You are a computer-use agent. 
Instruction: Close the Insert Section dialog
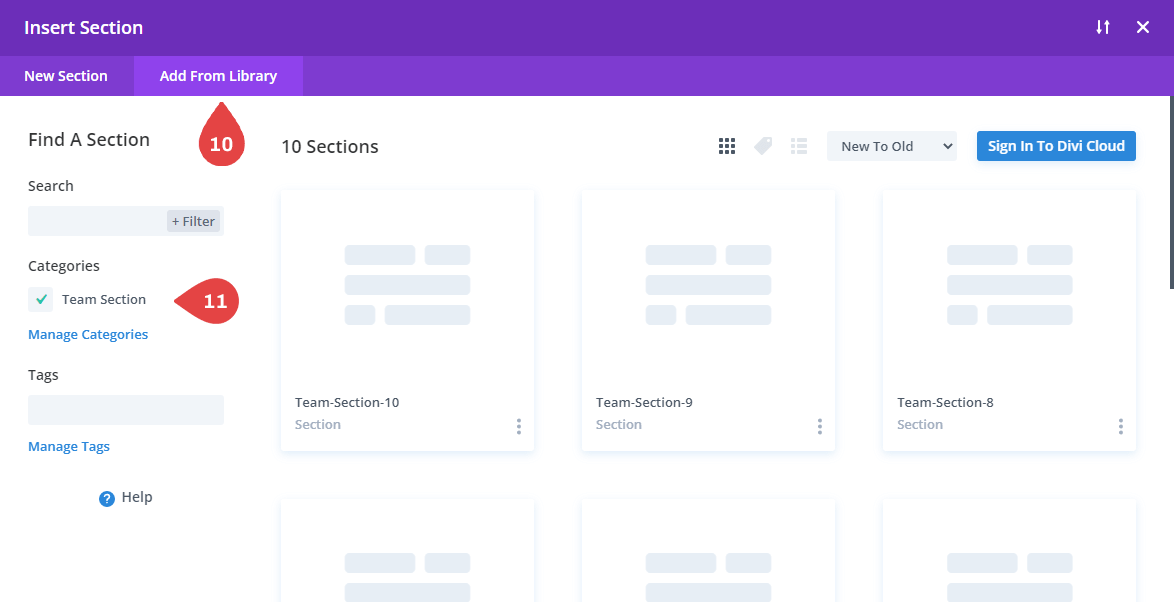[x=1143, y=28]
